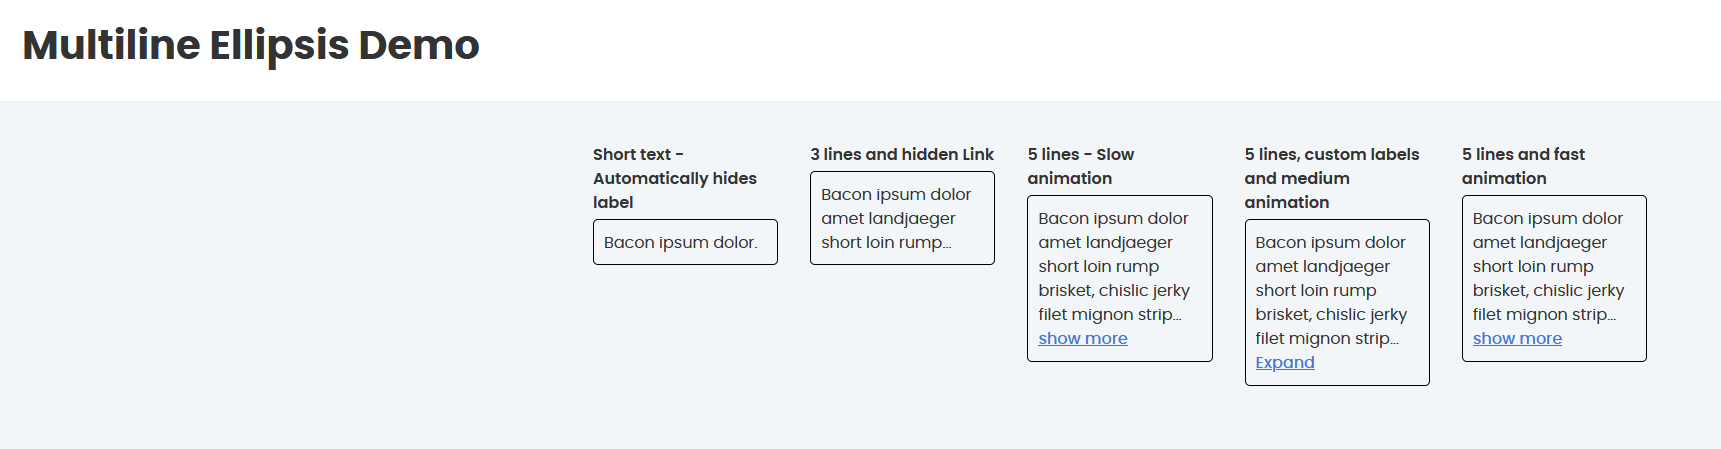Click "brisket, chislic jerky" text in medium animation box

pyautogui.click(x=1330, y=315)
